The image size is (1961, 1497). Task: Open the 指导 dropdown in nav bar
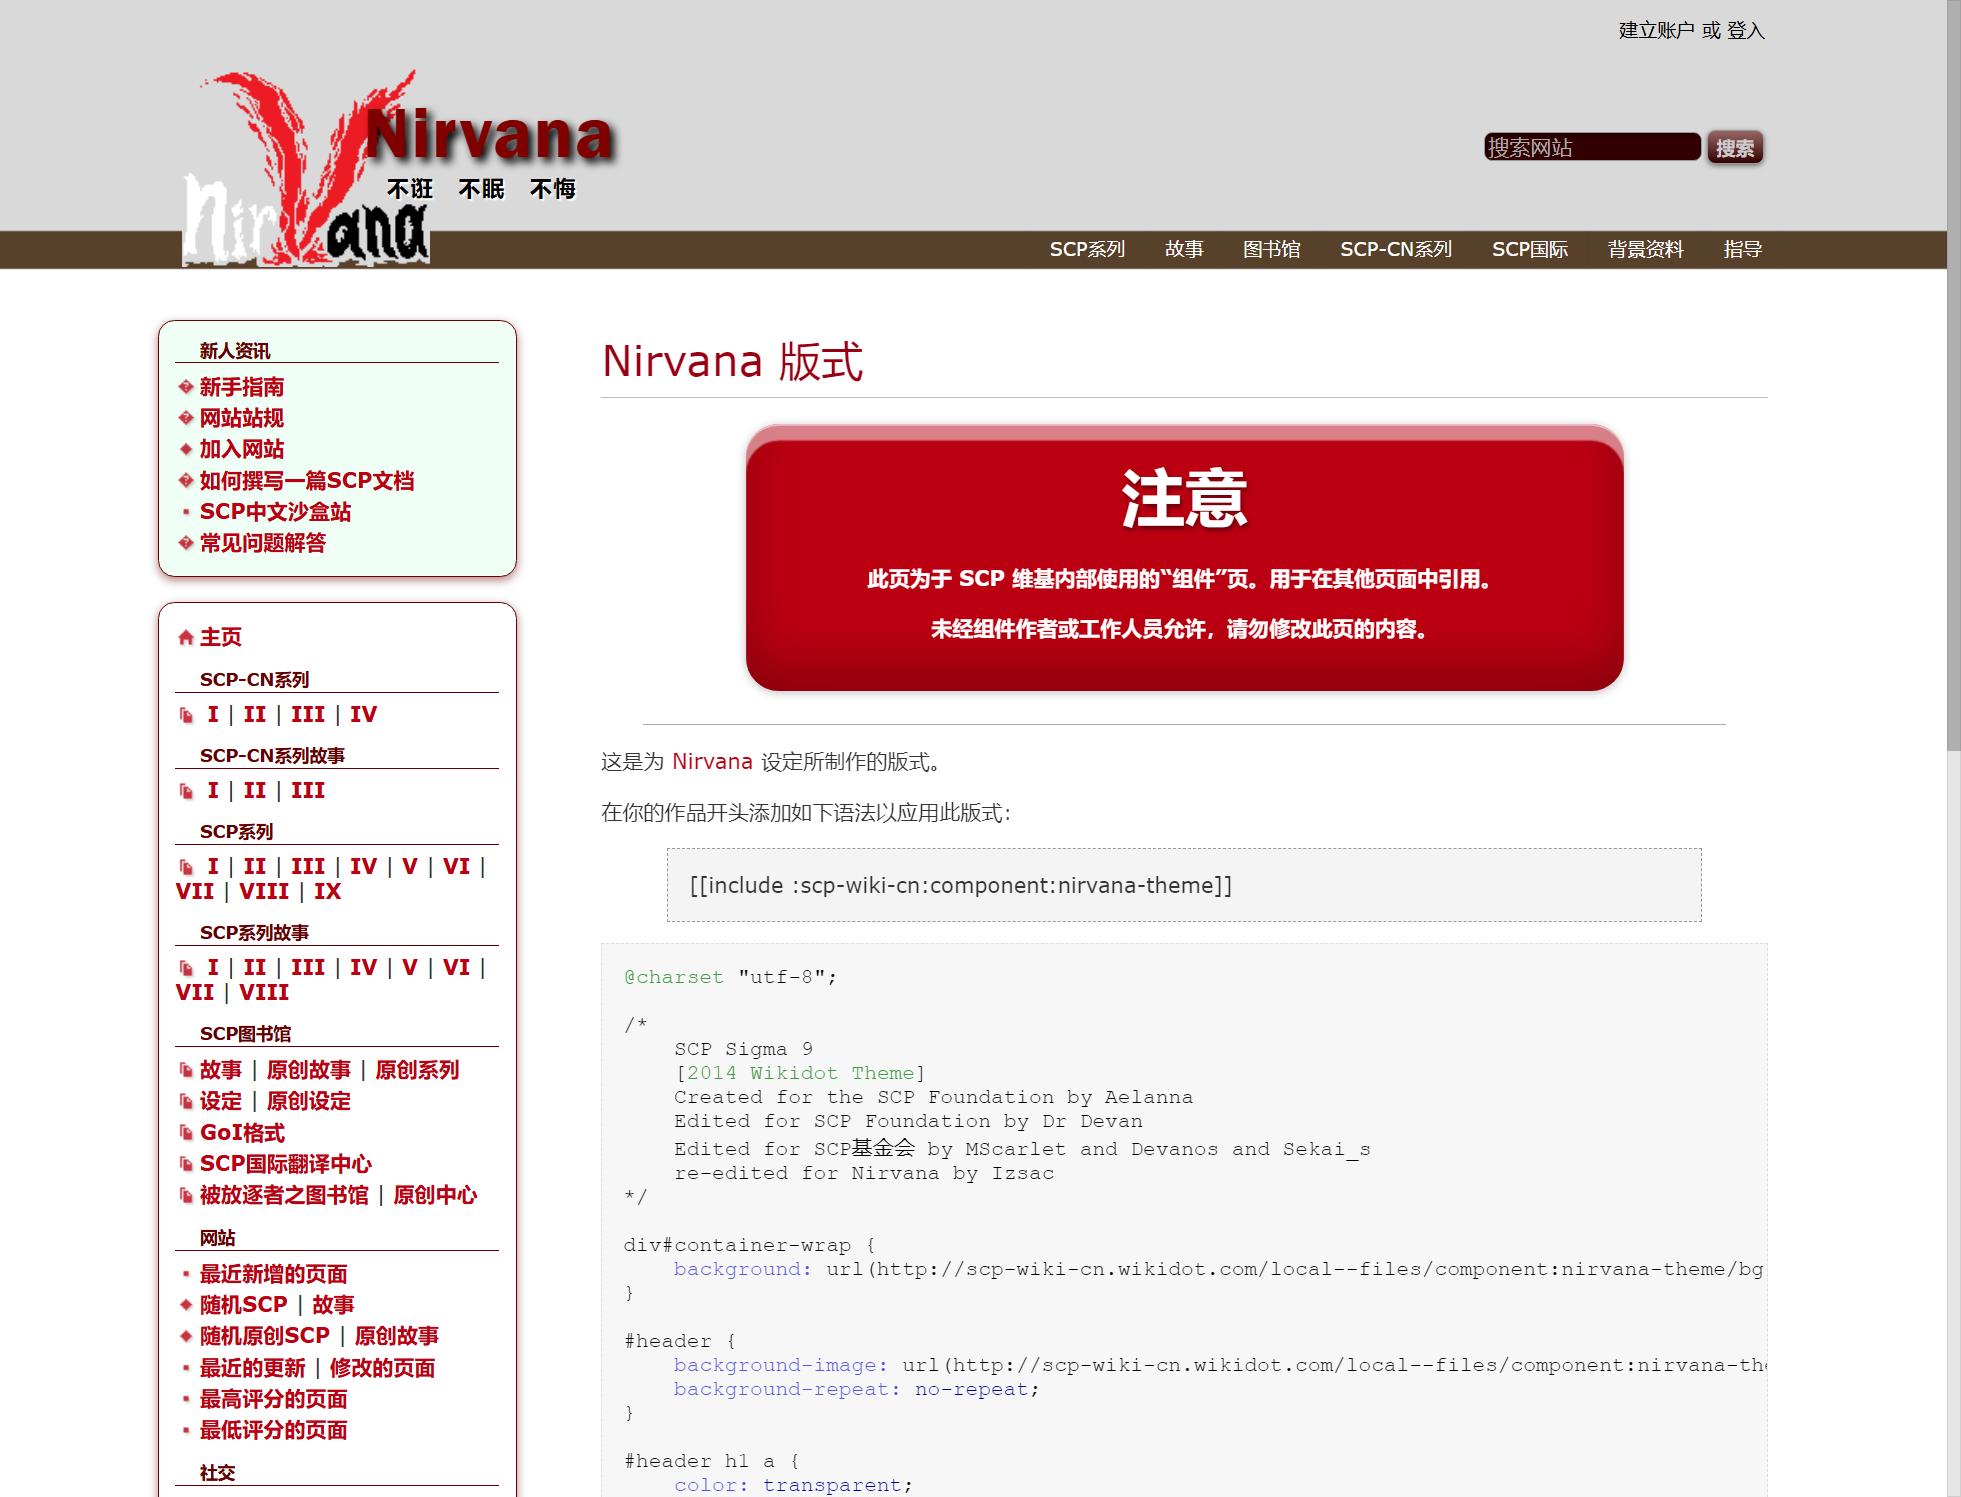pos(1742,249)
